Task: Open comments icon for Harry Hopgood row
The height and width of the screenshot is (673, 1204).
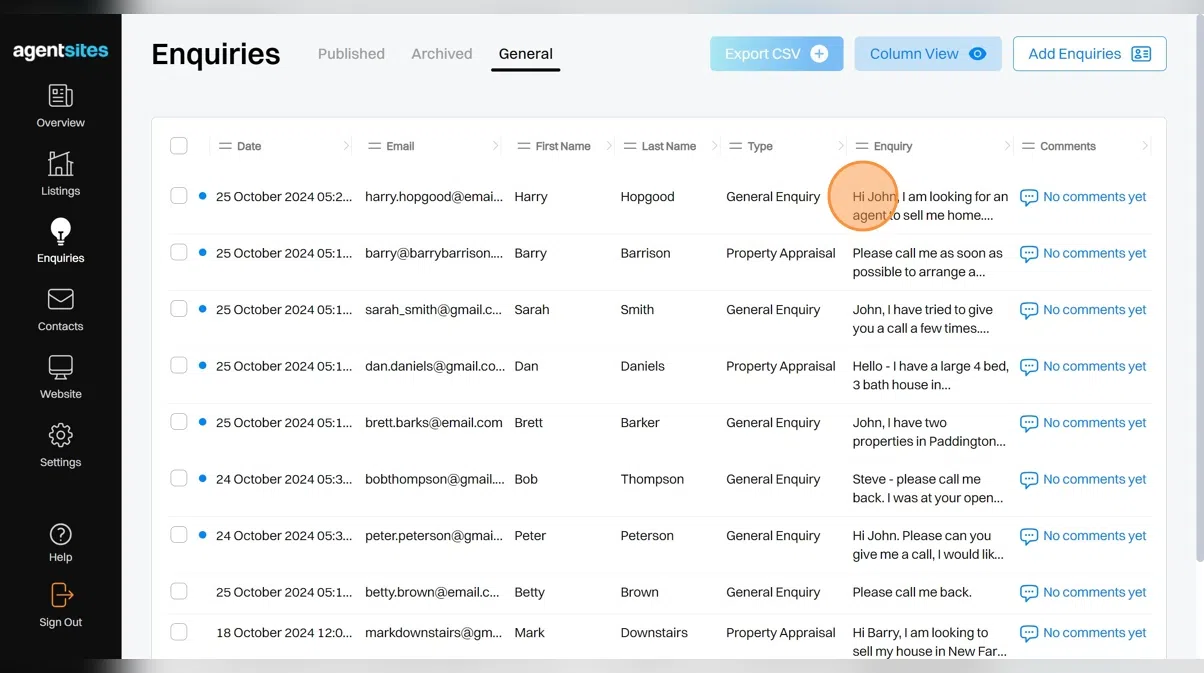Action: click(x=1028, y=197)
